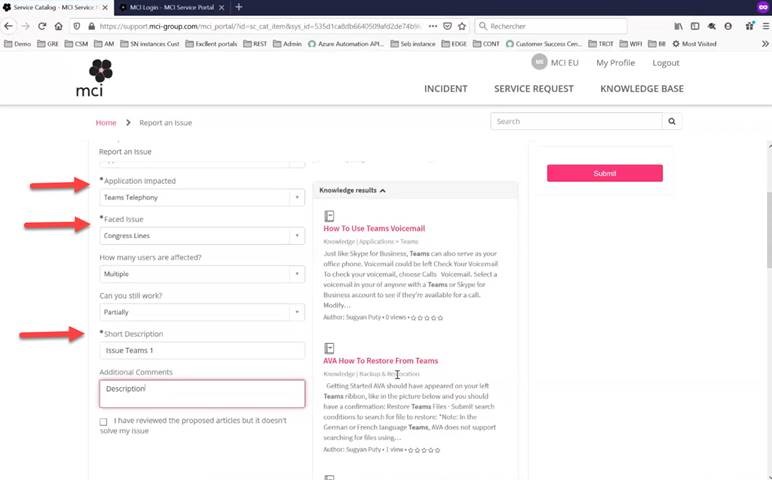Click the browser Rechercher search box
This screenshot has width=772, height=480.
pyautogui.click(x=551, y=26)
